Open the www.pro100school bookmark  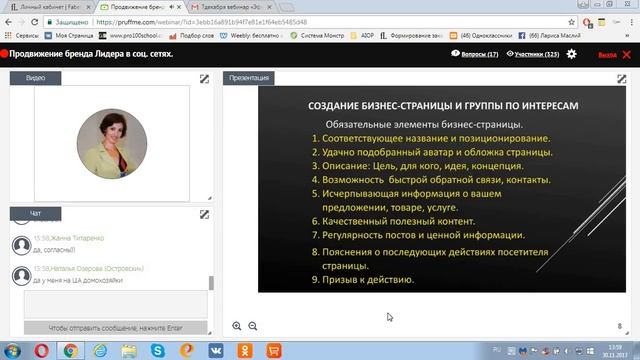pyautogui.click(x=131, y=36)
